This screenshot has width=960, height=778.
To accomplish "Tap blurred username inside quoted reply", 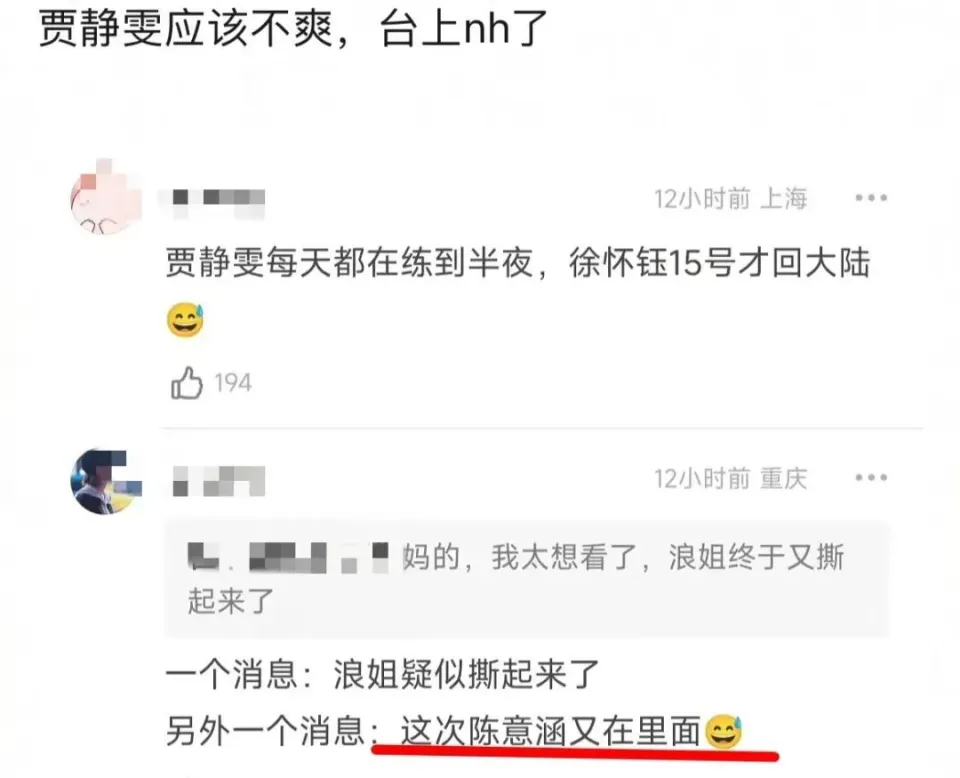I will coord(288,557).
